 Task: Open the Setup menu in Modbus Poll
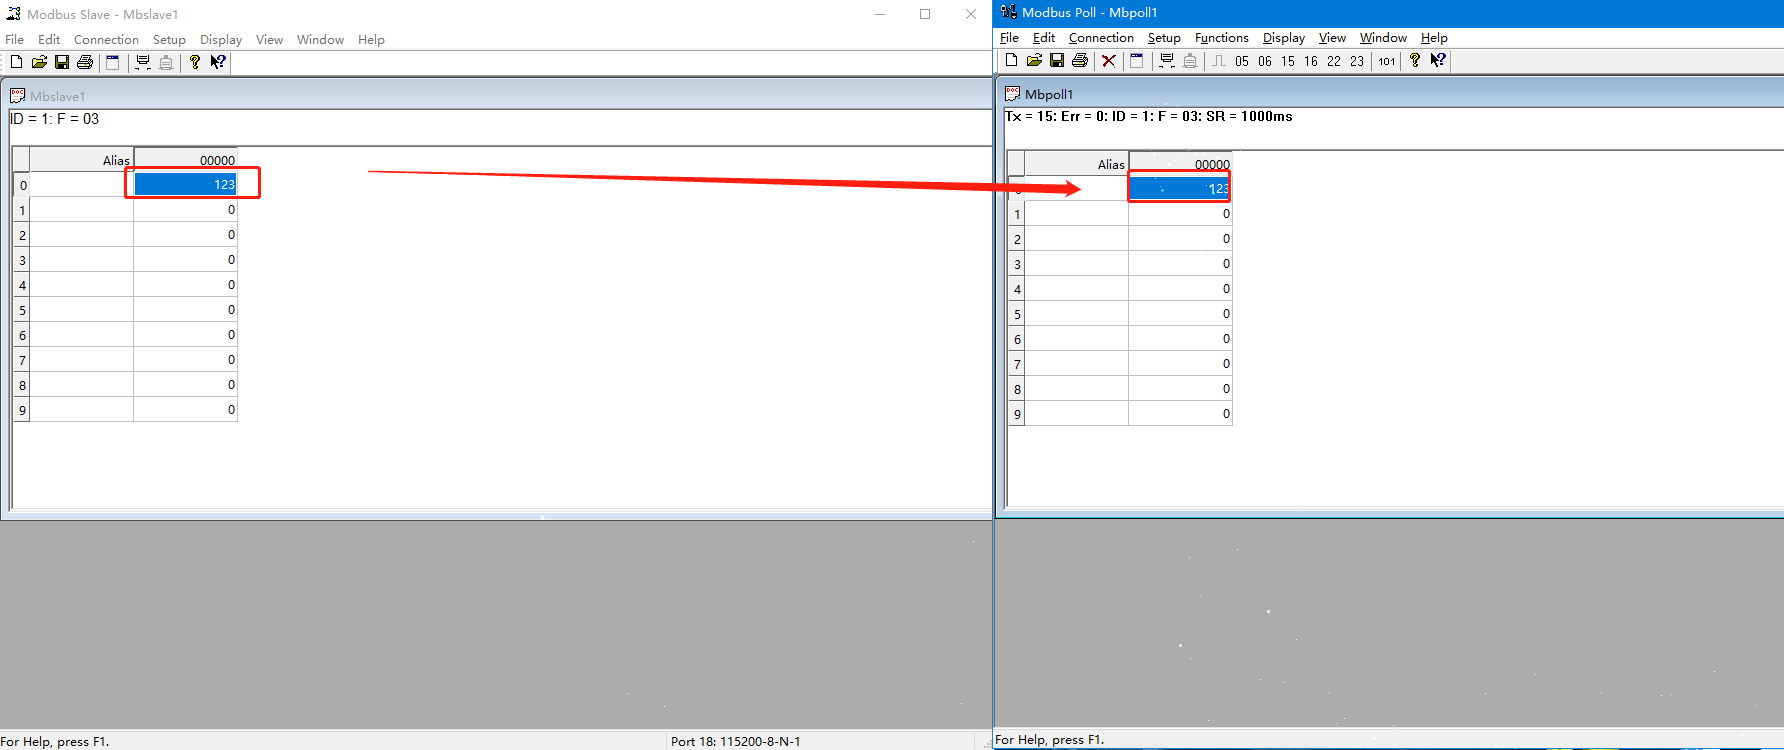click(x=1164, y=38)
